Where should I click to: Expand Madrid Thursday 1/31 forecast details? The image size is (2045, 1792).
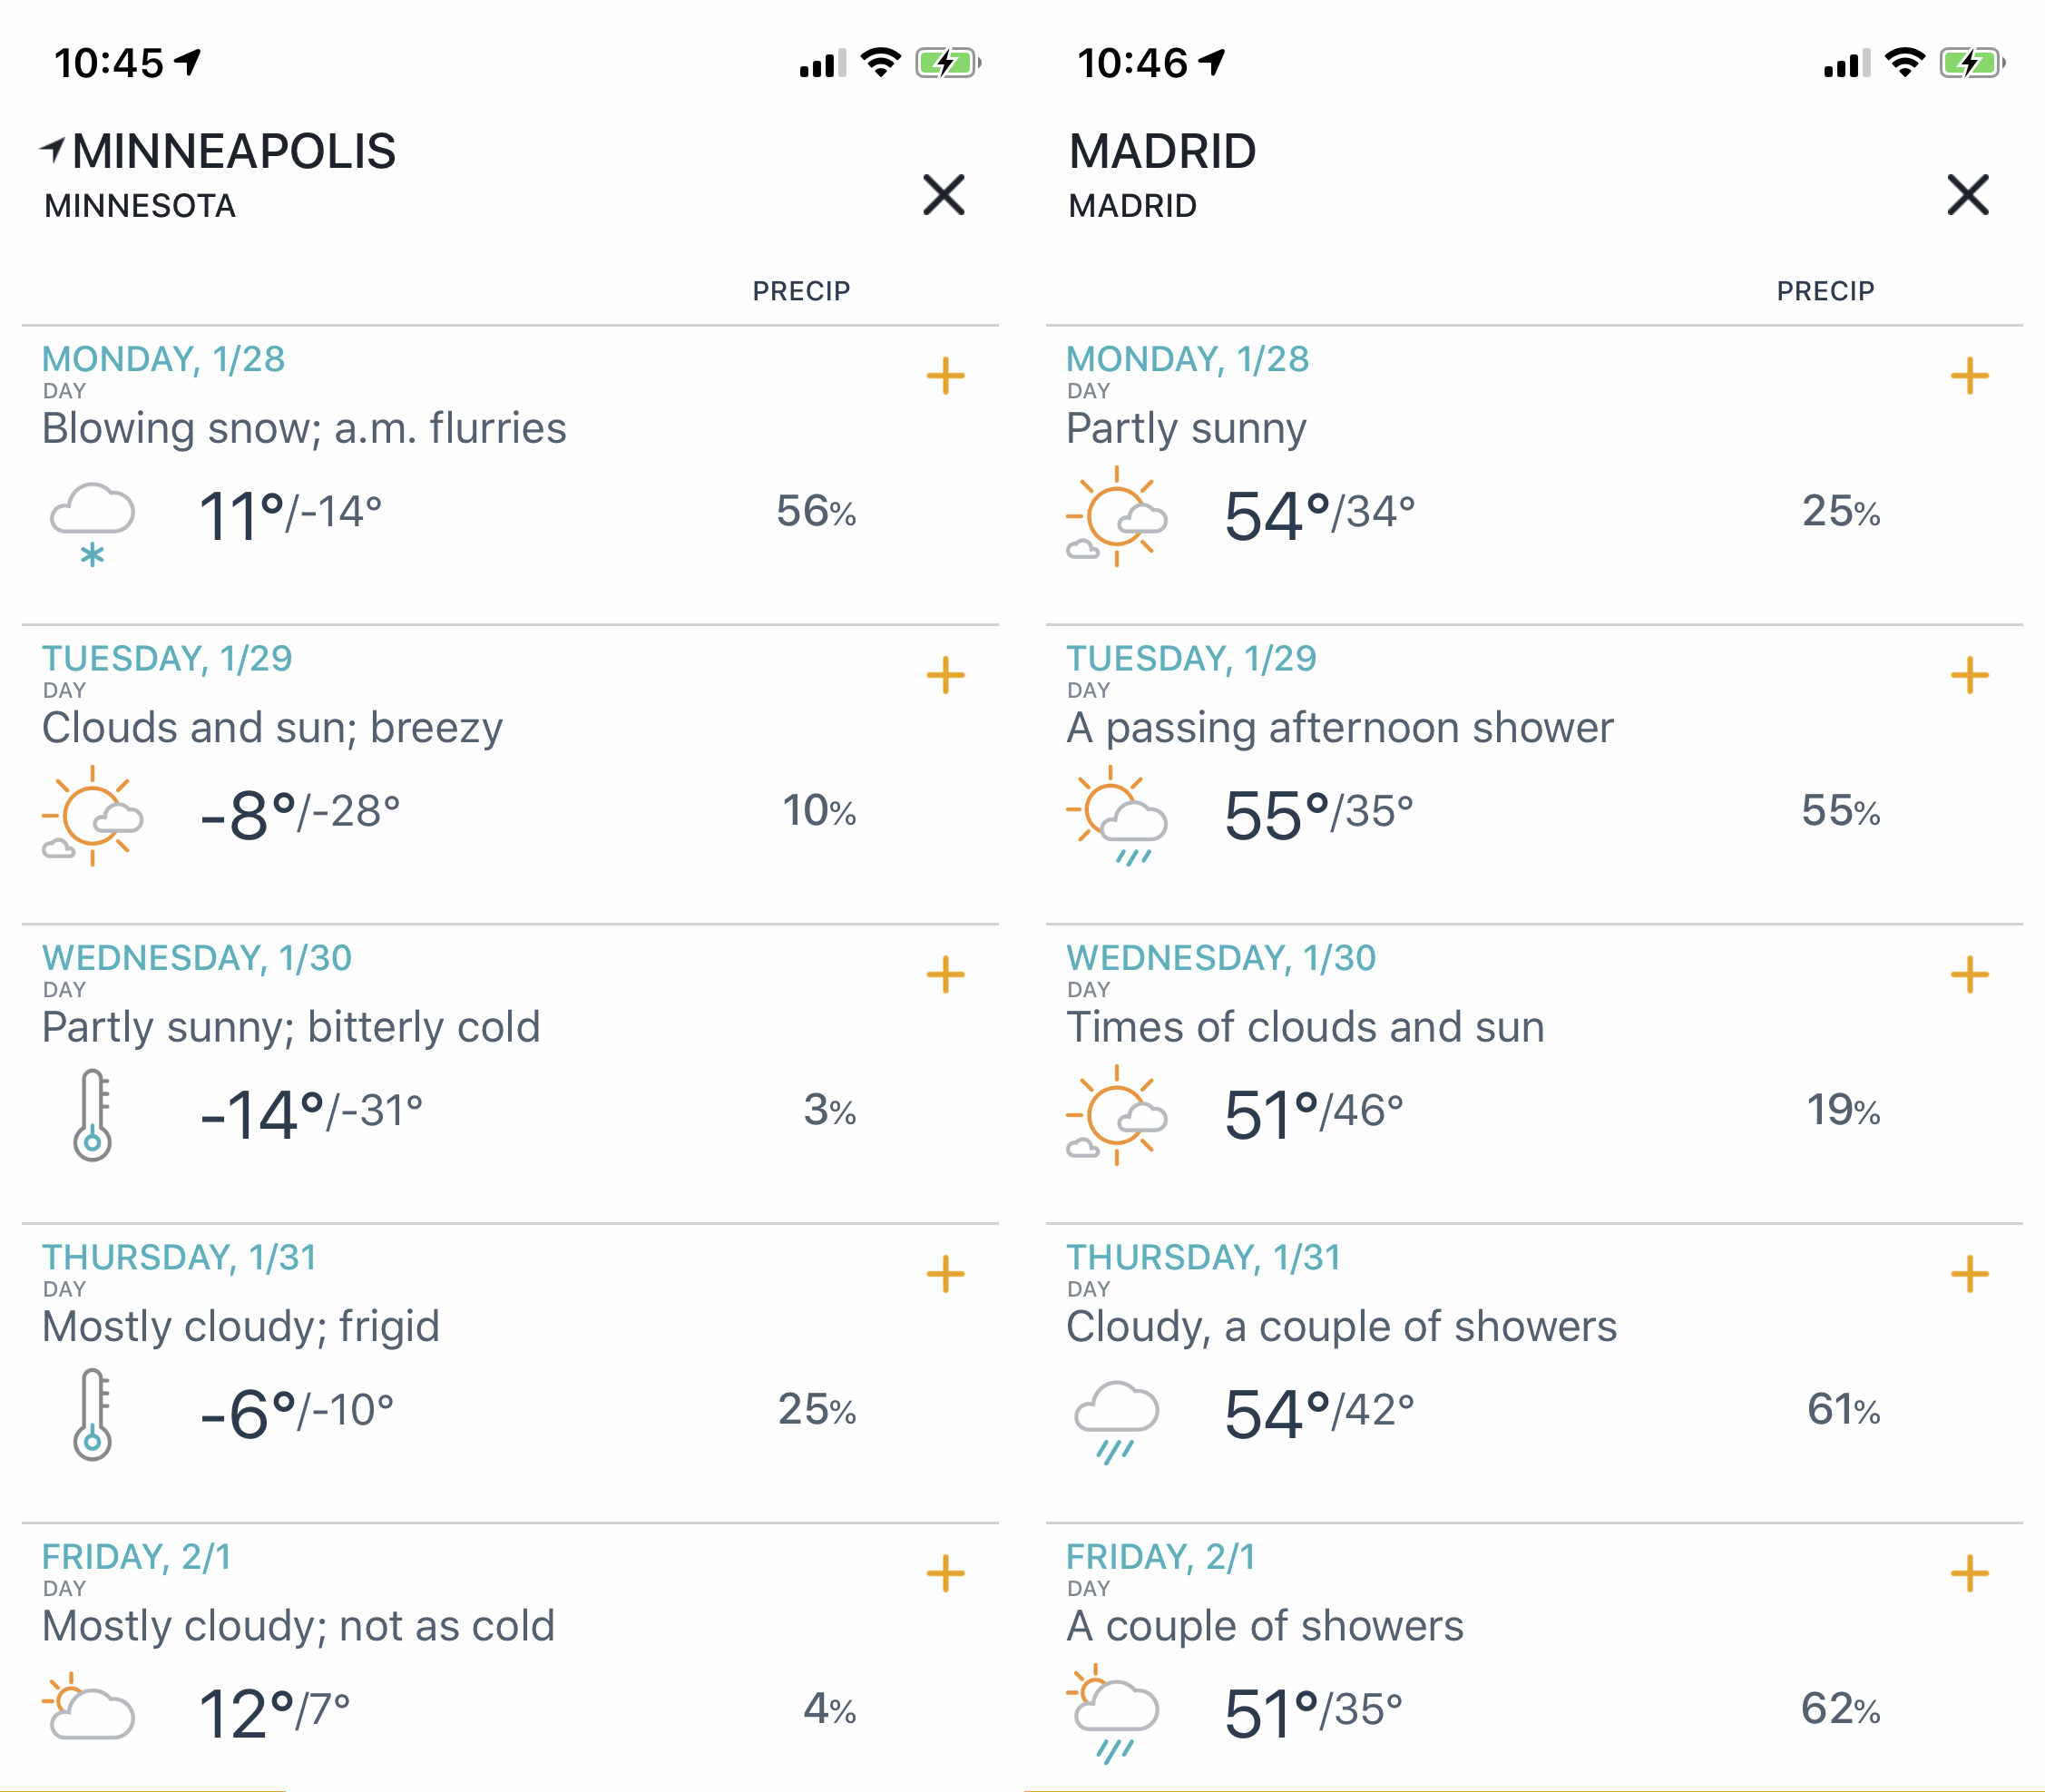pos(1969,1274)
